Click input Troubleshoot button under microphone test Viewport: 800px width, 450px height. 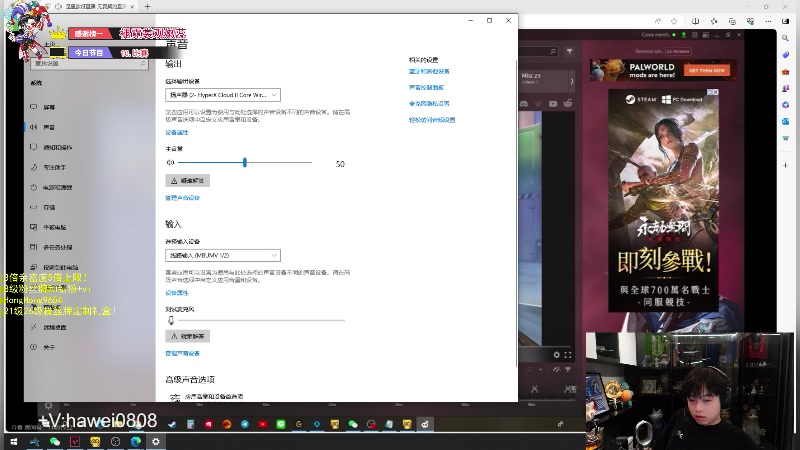(x=187, y=336)
